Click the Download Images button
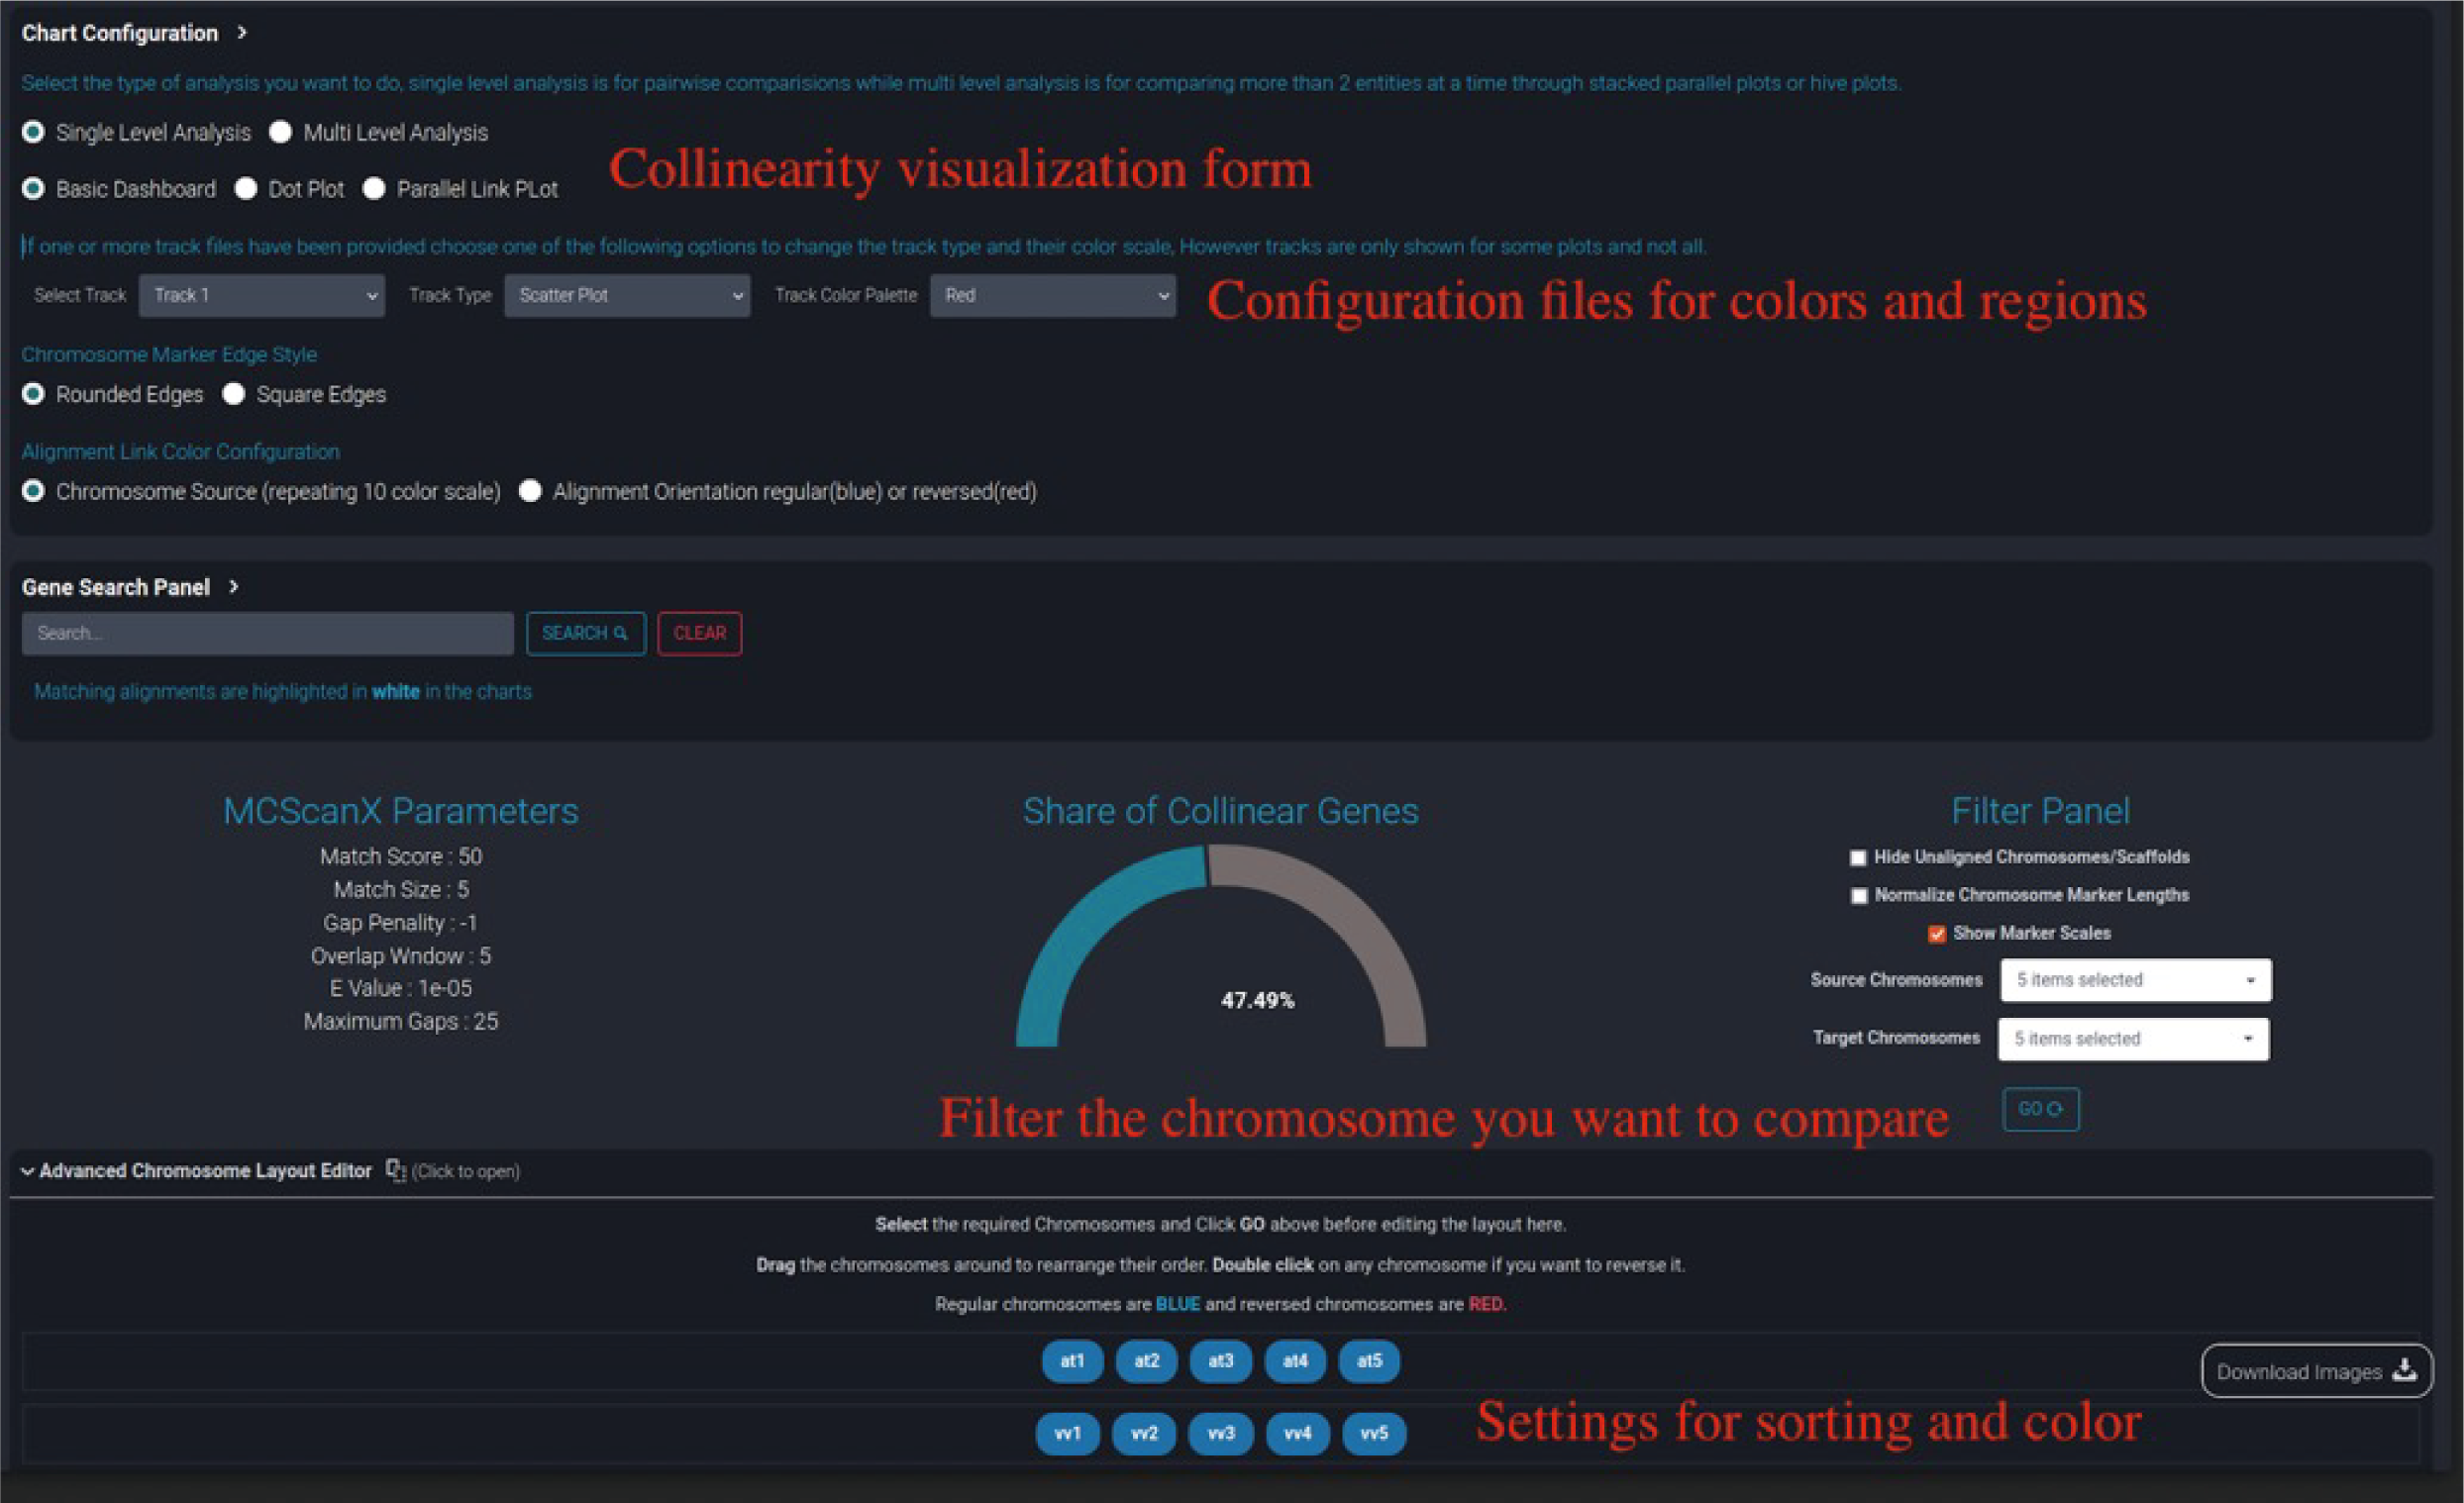This screenshot has width=2464, height=1503. click(2316, 1371)
